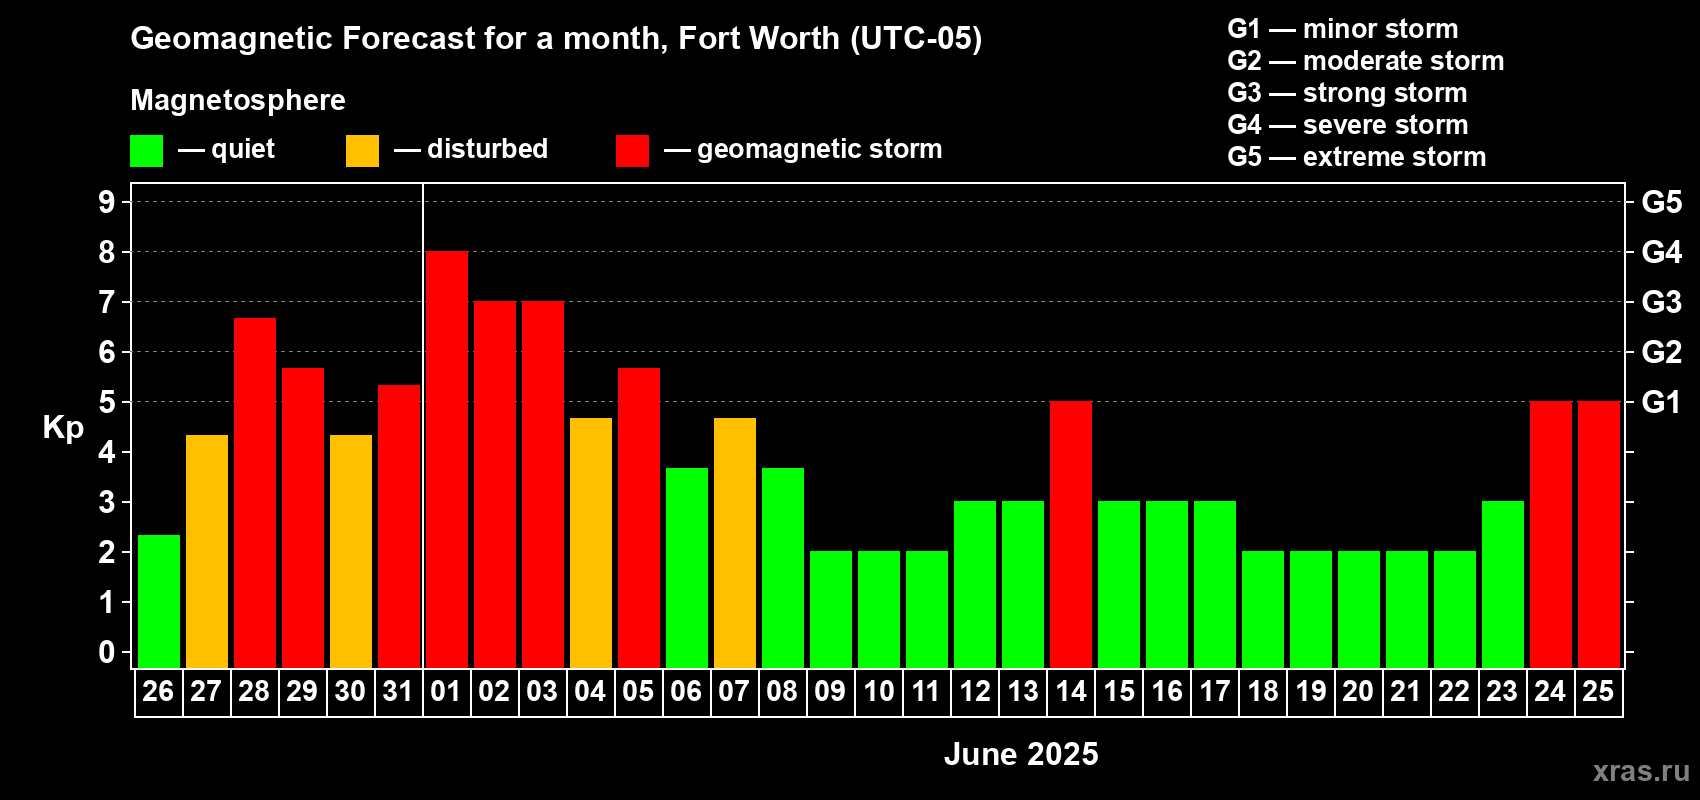Click the Geomagnetic Forecast chart title
This screenshot has width=1700, height=800.
click(556, 39)
